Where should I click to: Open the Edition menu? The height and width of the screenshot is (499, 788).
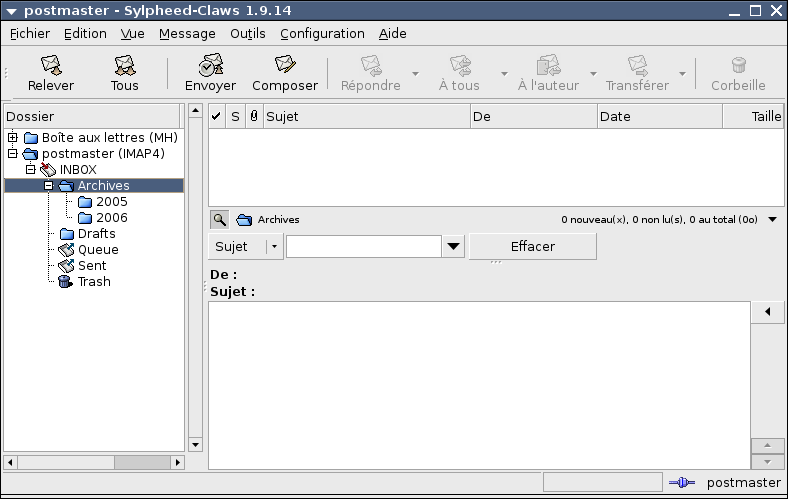click(85, 34)
